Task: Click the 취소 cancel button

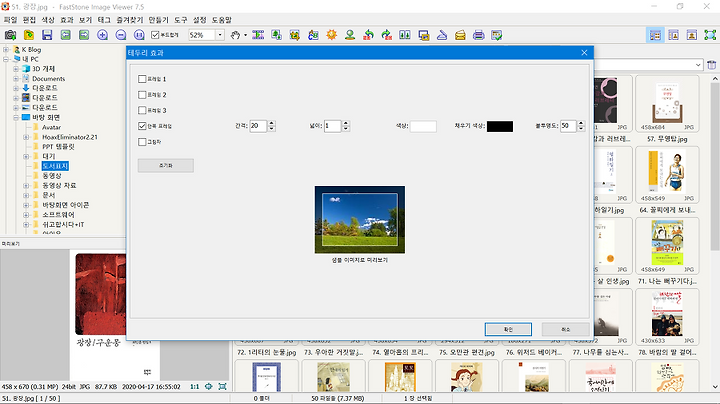Action: pos(565,329)
